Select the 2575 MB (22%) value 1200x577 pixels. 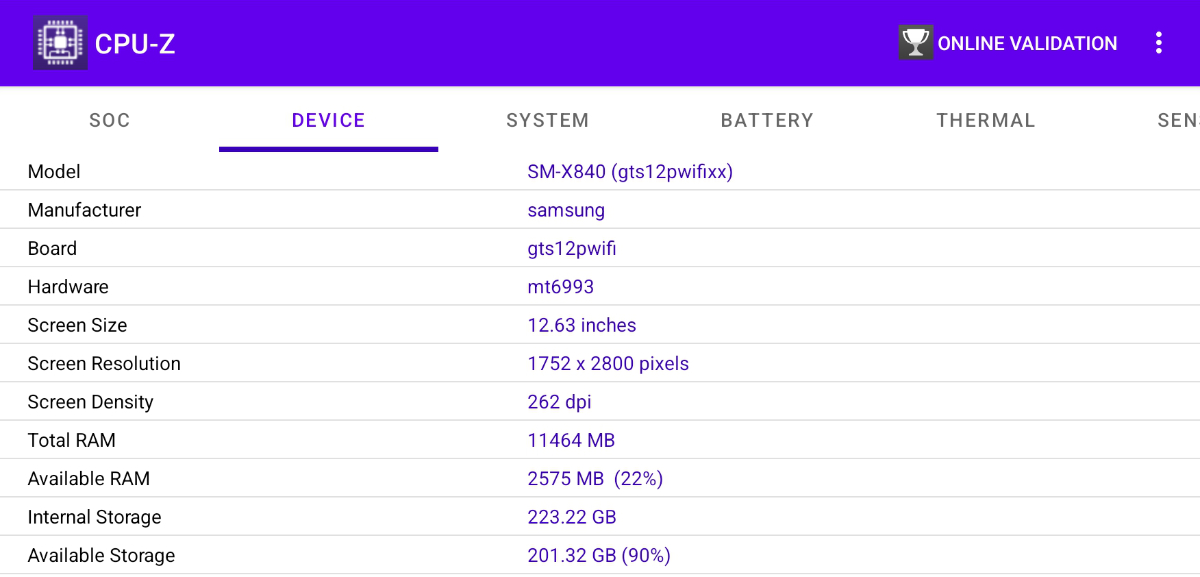pos(595,479)
